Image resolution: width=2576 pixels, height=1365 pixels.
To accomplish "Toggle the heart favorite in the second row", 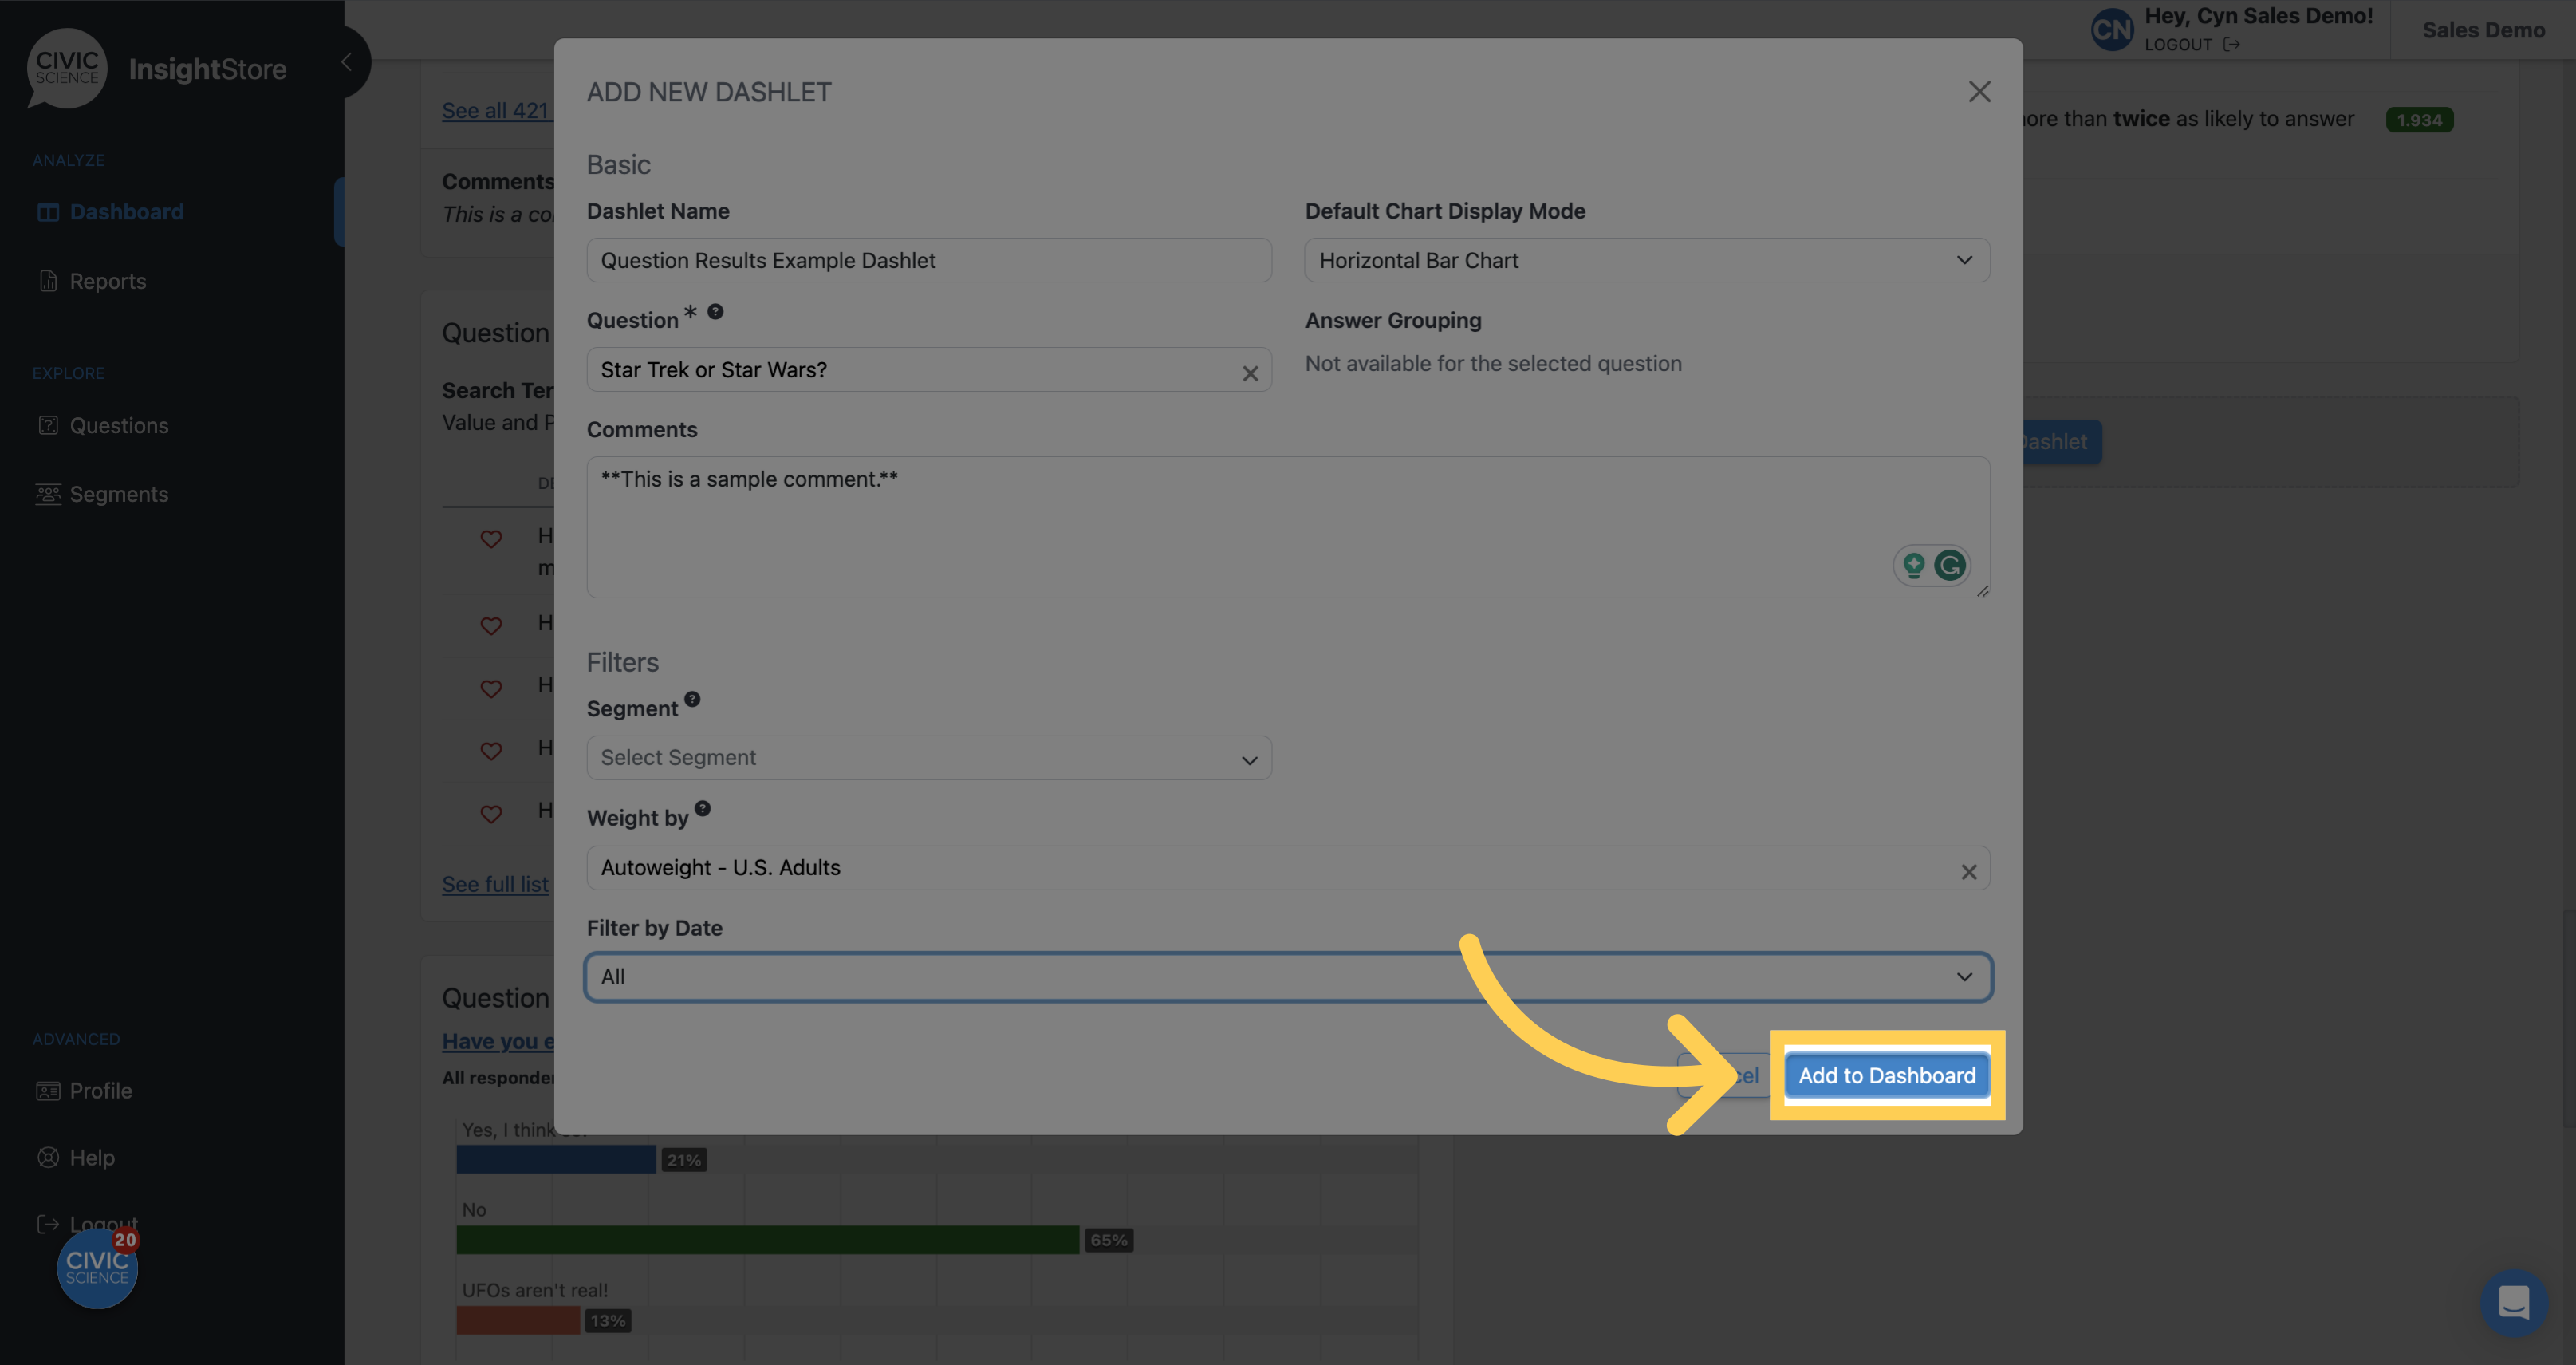I will 490,626.
